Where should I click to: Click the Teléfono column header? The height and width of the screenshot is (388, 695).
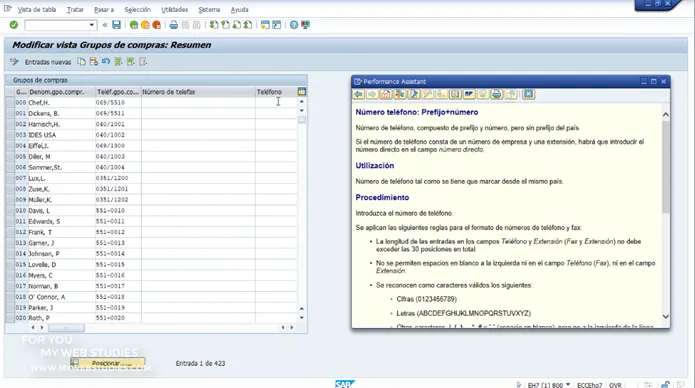[x=276, y=92]
